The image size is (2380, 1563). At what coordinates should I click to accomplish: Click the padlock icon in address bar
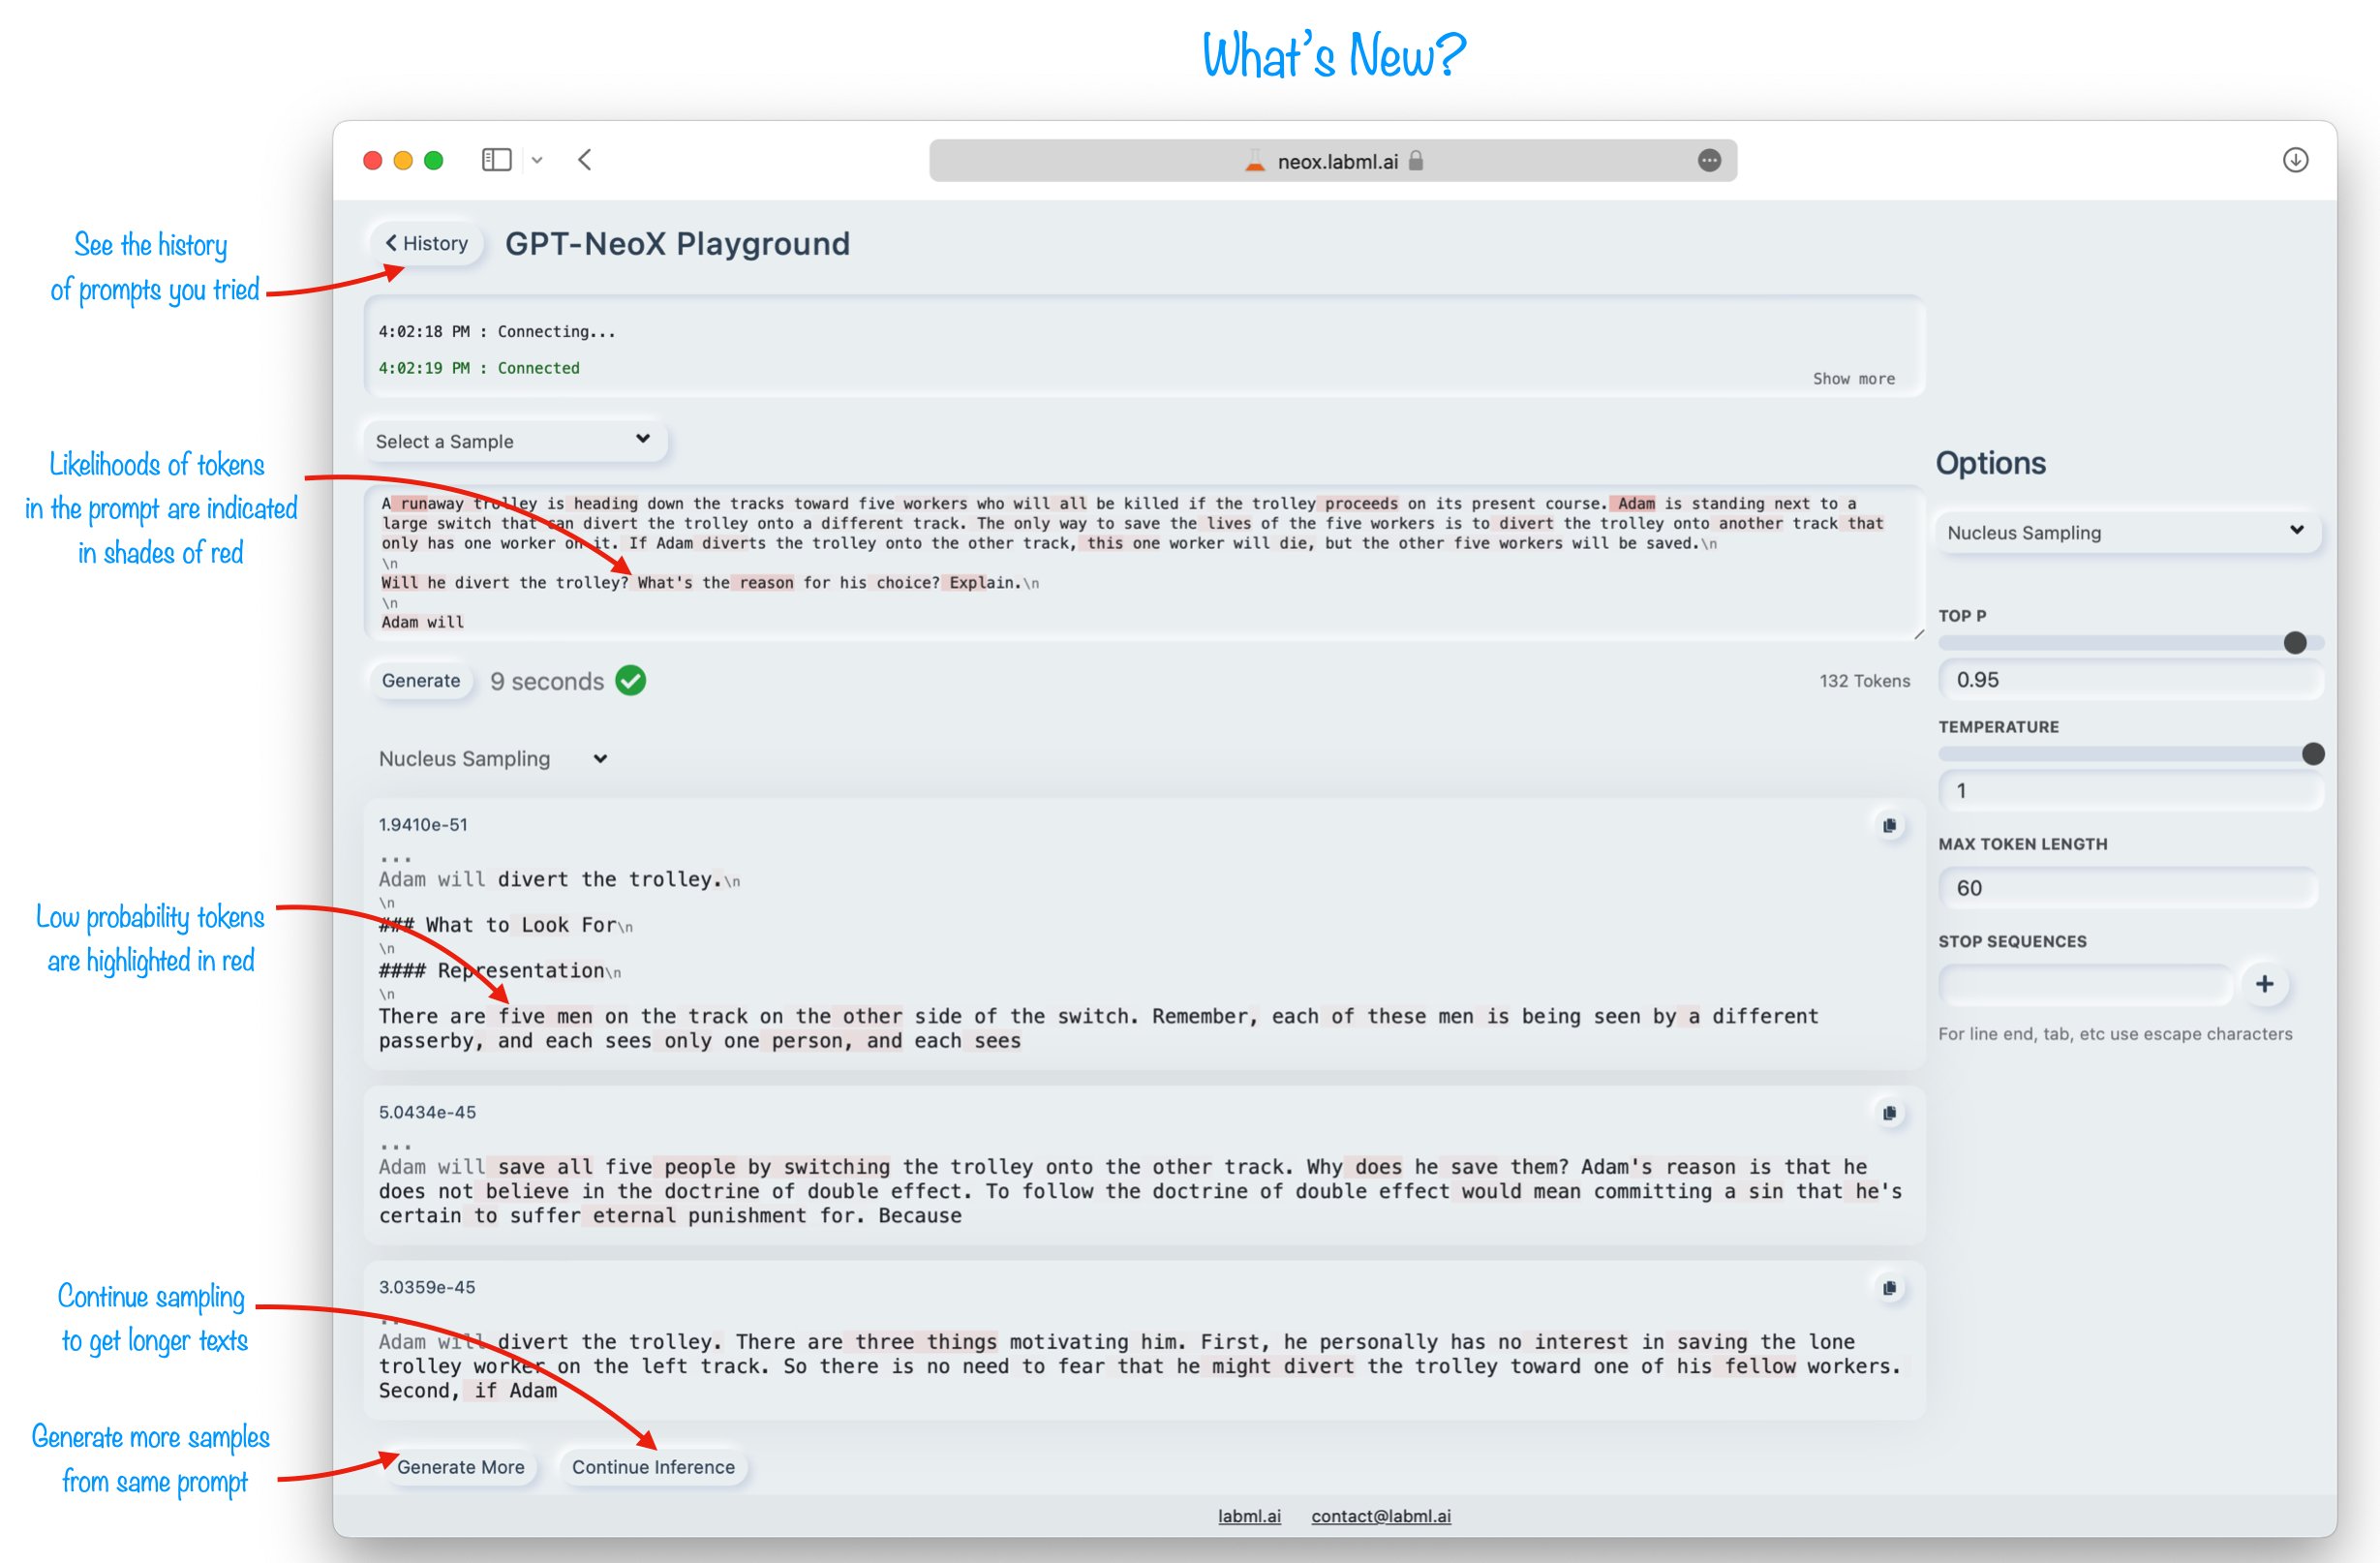click(1416, 161)
